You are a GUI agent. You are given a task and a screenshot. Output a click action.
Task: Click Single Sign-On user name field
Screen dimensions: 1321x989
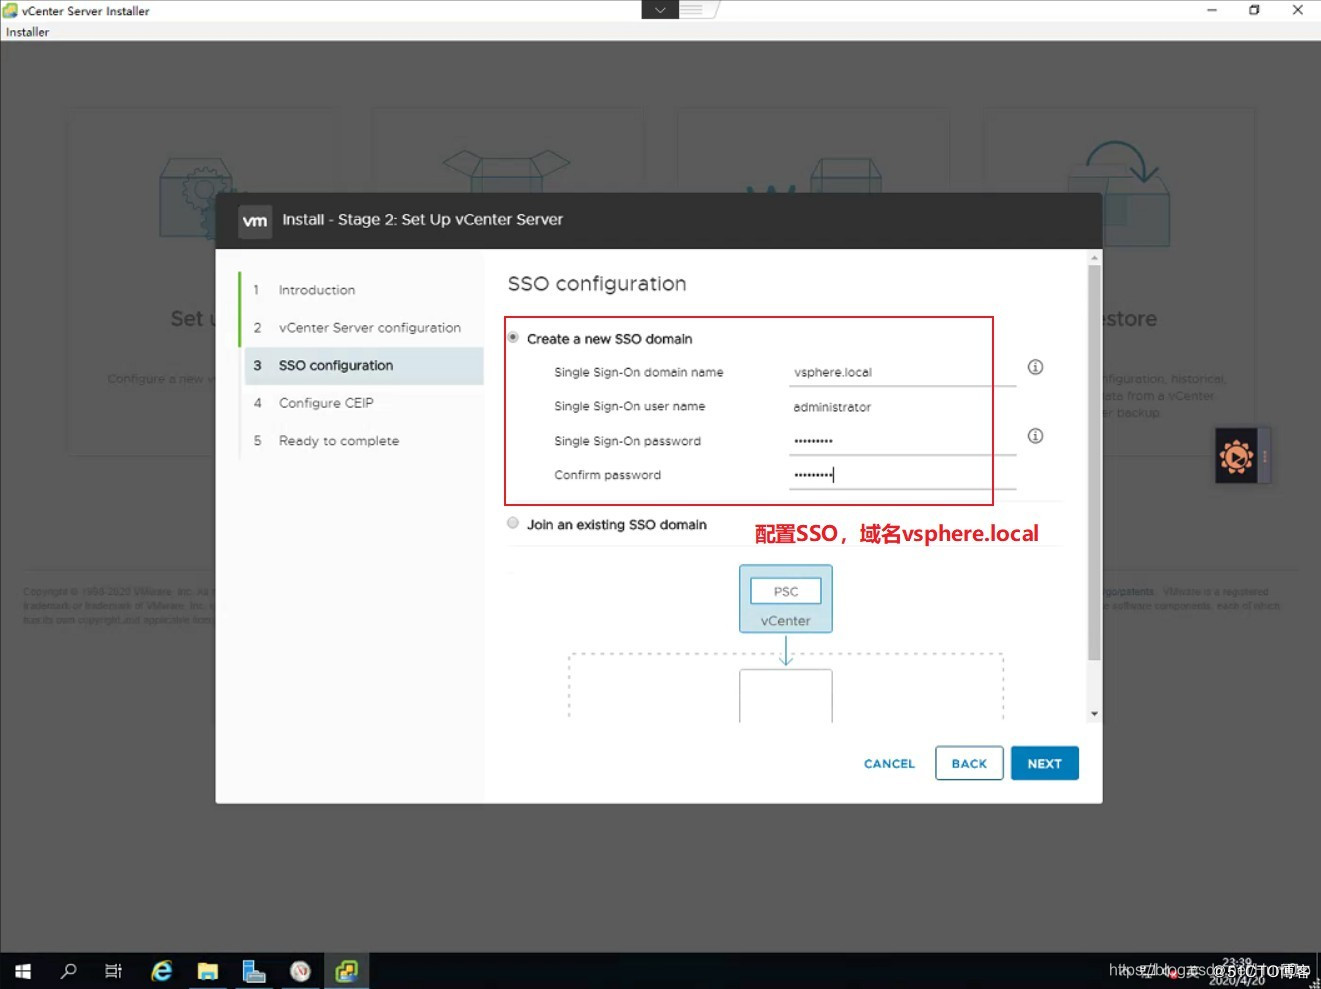pos(902,407)
